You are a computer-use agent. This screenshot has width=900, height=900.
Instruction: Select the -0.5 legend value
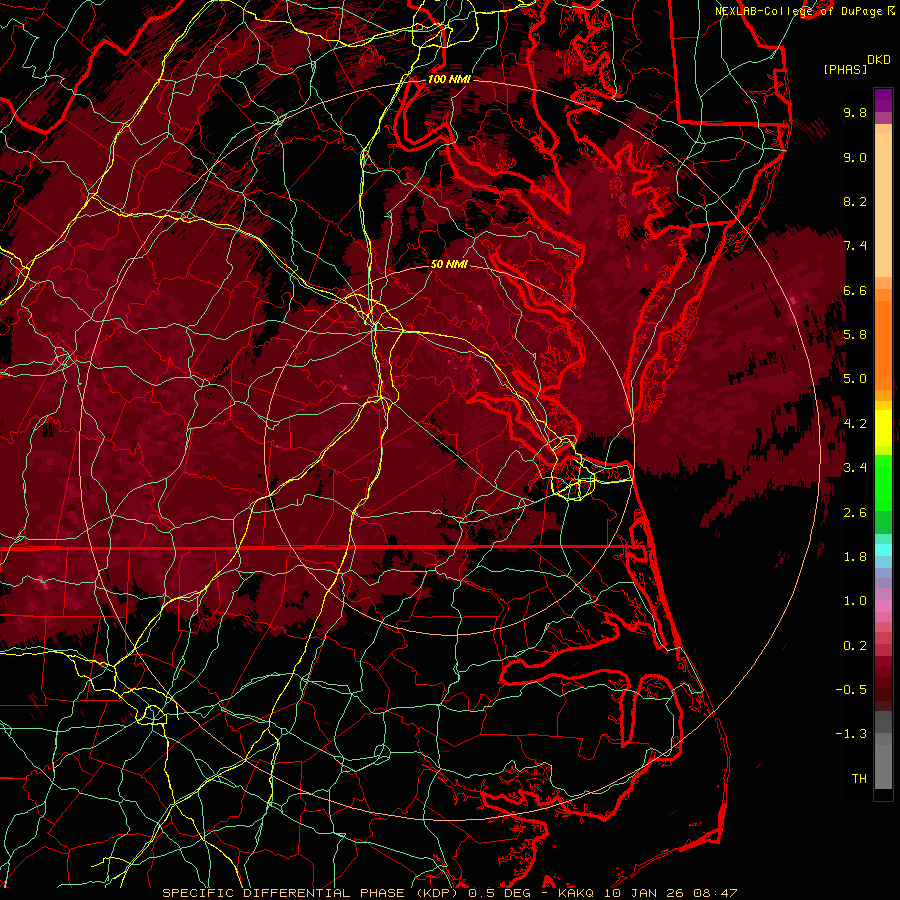(851, 690)
